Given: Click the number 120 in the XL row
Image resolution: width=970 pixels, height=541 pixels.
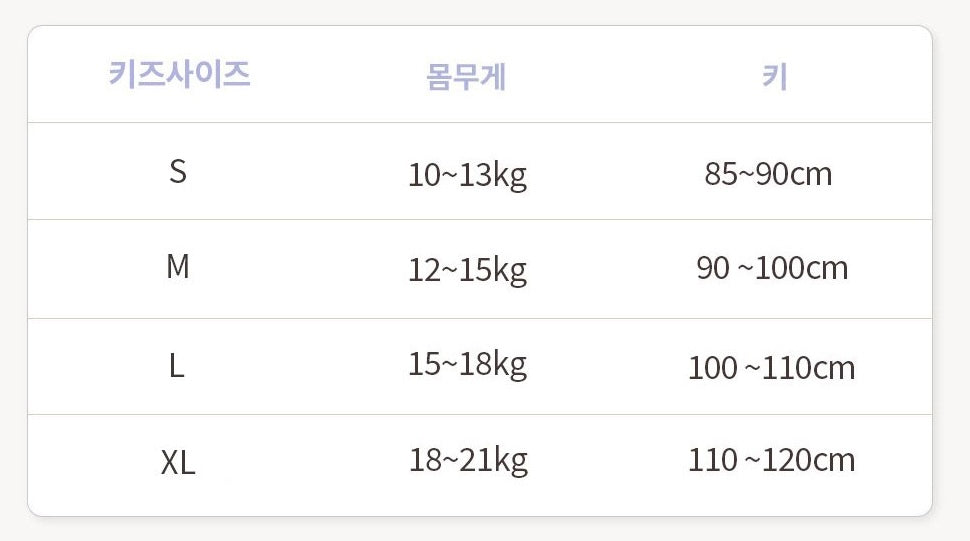Looking at the screenshot, I should click(783, 460).
